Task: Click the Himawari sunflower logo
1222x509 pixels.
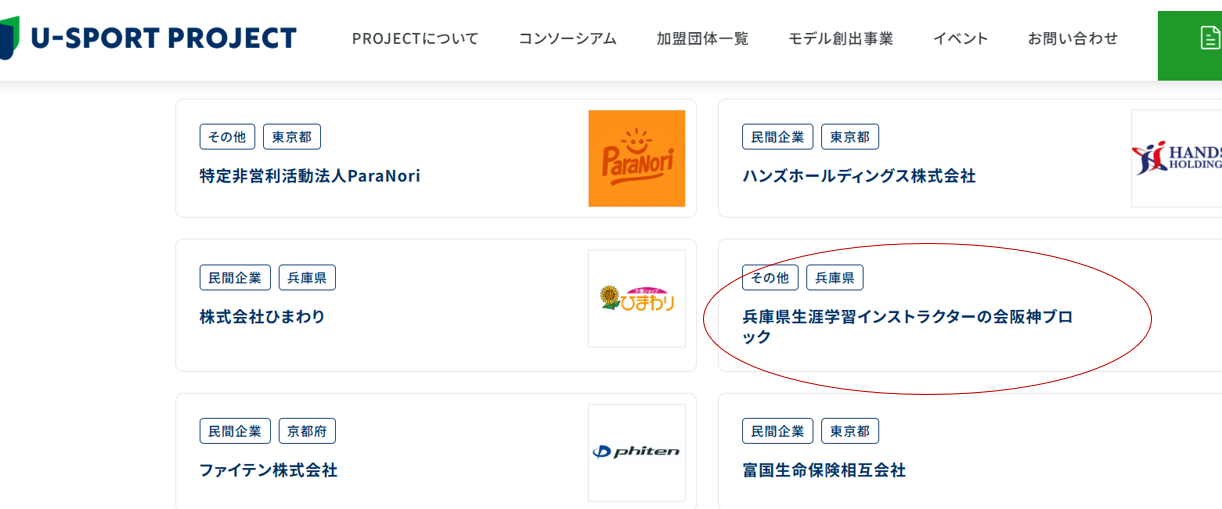Action: [636, 298]
